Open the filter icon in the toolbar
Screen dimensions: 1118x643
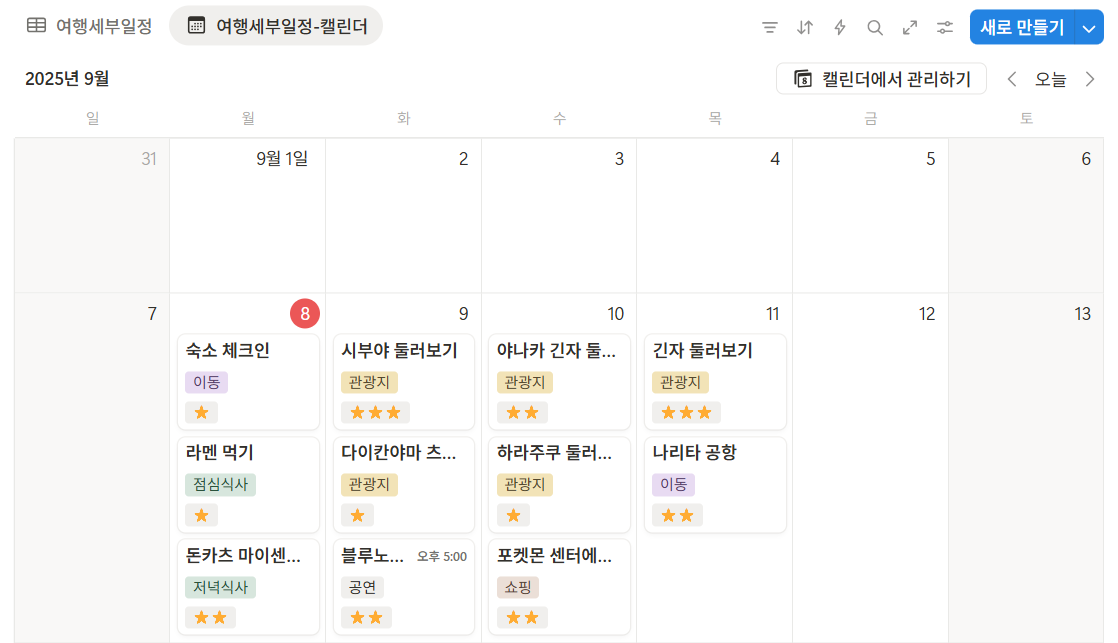pyautogui.click(x=769, y=27)
